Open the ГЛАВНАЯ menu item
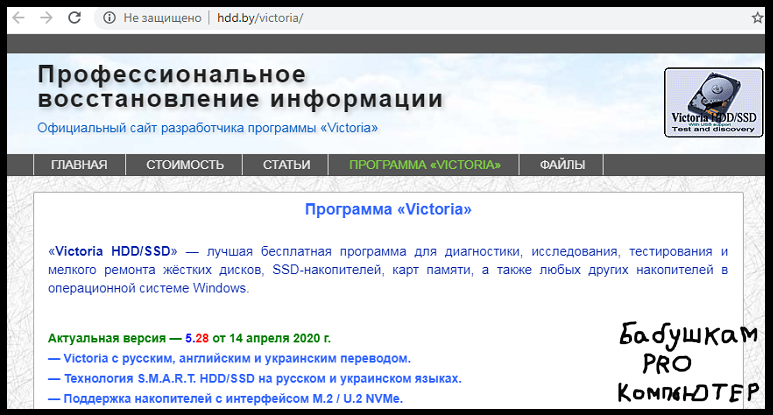The height and width of the screenshot is (415, 773). 79,165
